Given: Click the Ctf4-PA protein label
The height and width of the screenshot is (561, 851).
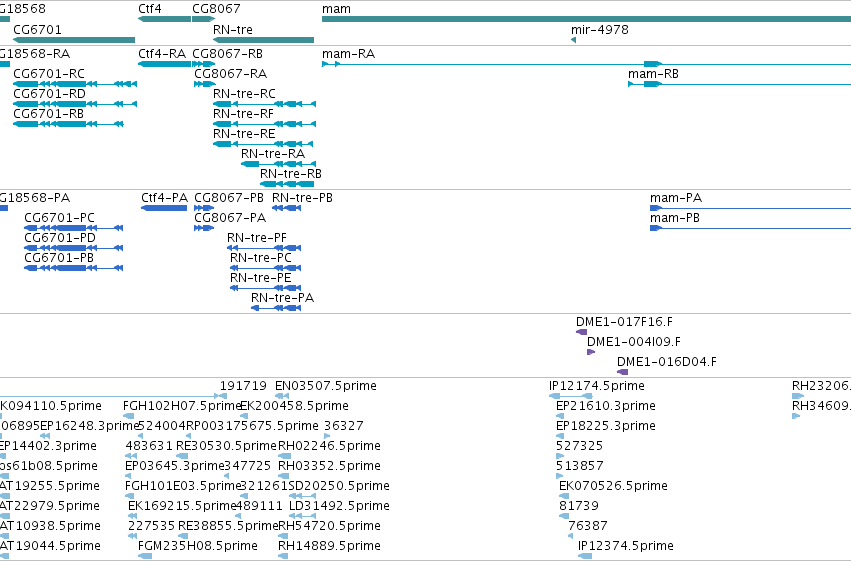Looking at the screenshot, I should pos(164,198).
